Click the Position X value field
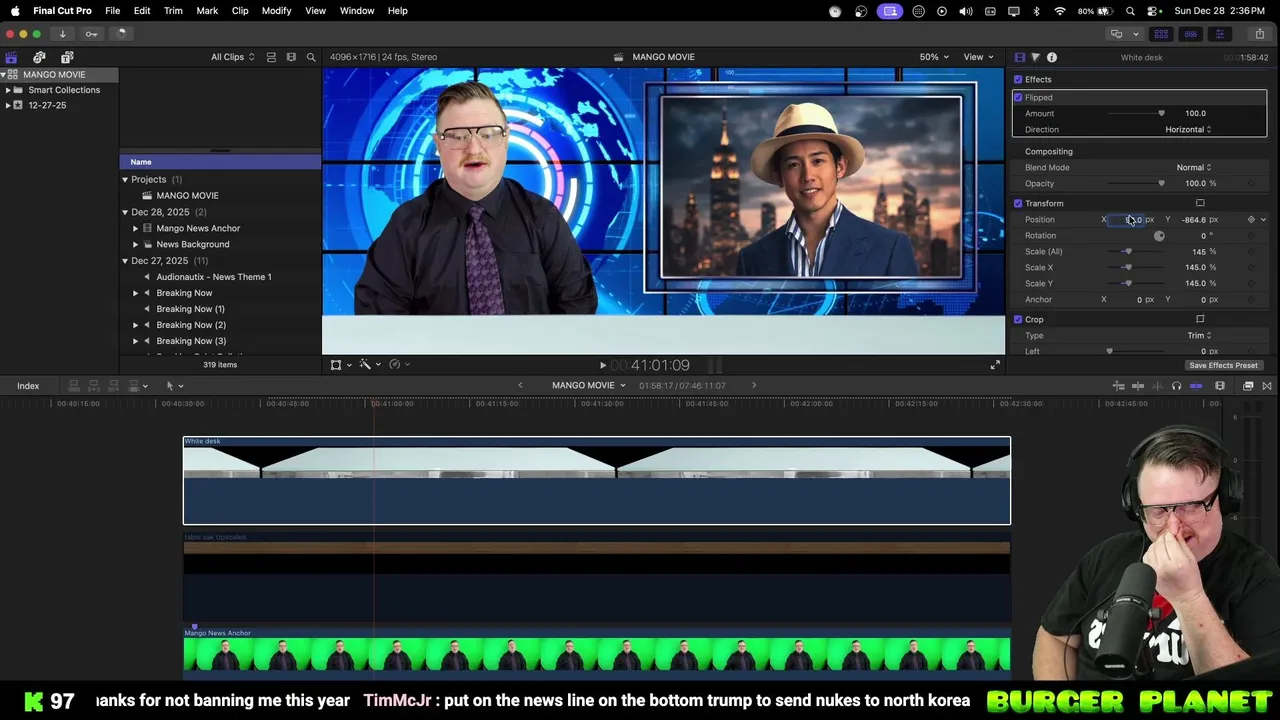 pyautogui.click(x=1126, y=219)
